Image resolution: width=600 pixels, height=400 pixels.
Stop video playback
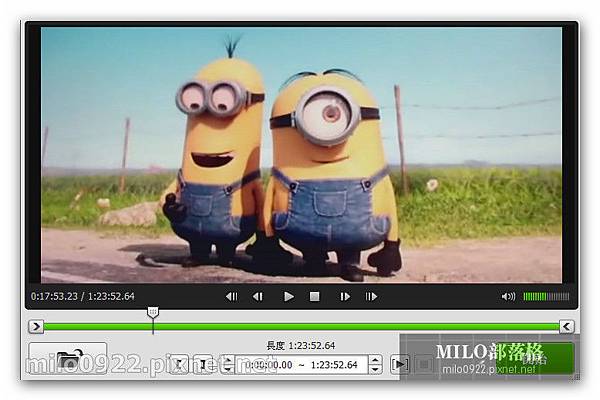315,297
